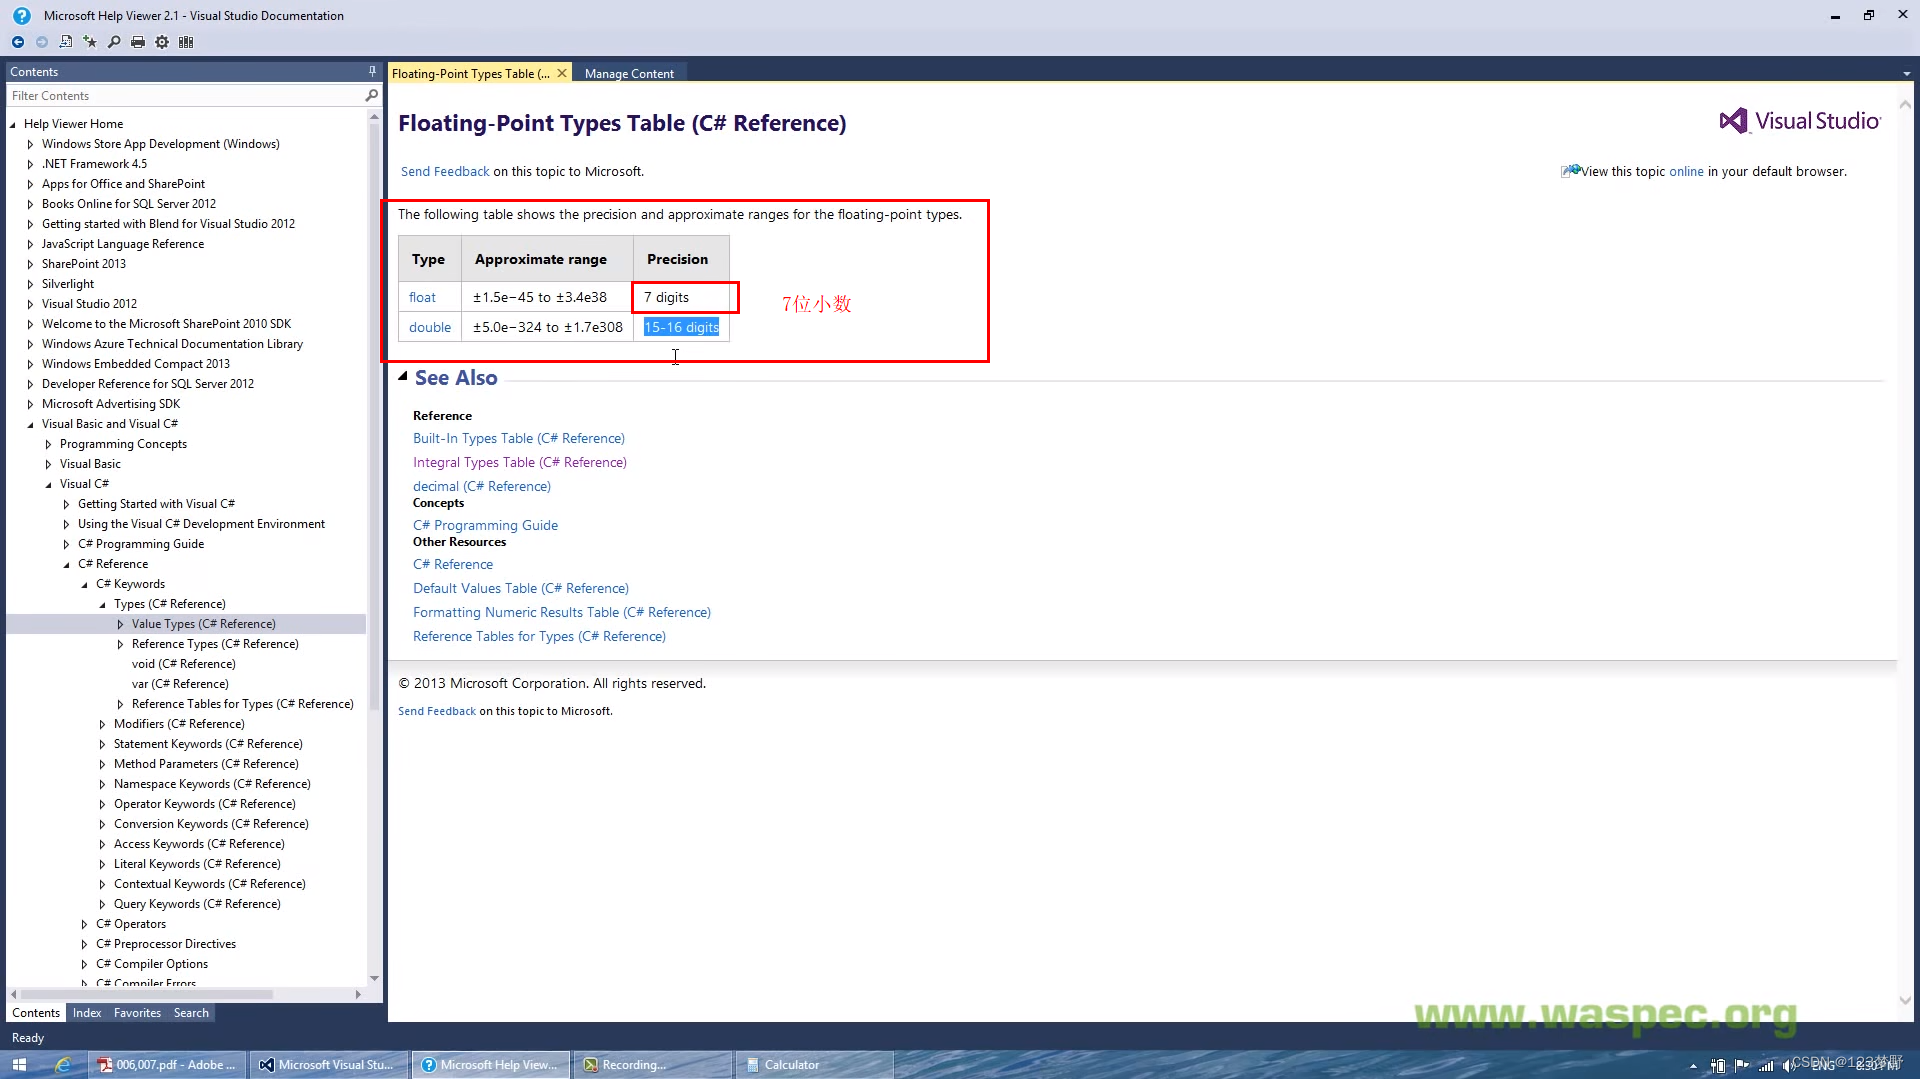Screen dimensions: 1920x1079
Task: Click the Filter Contents search magnifier
Action: (x=371, y=95)
